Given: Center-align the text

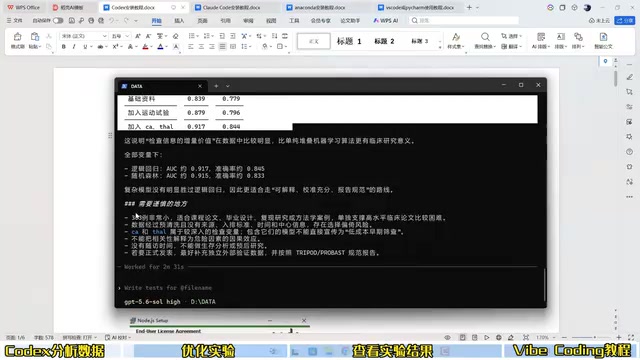Looking at the screenshot, I should 201,47.
